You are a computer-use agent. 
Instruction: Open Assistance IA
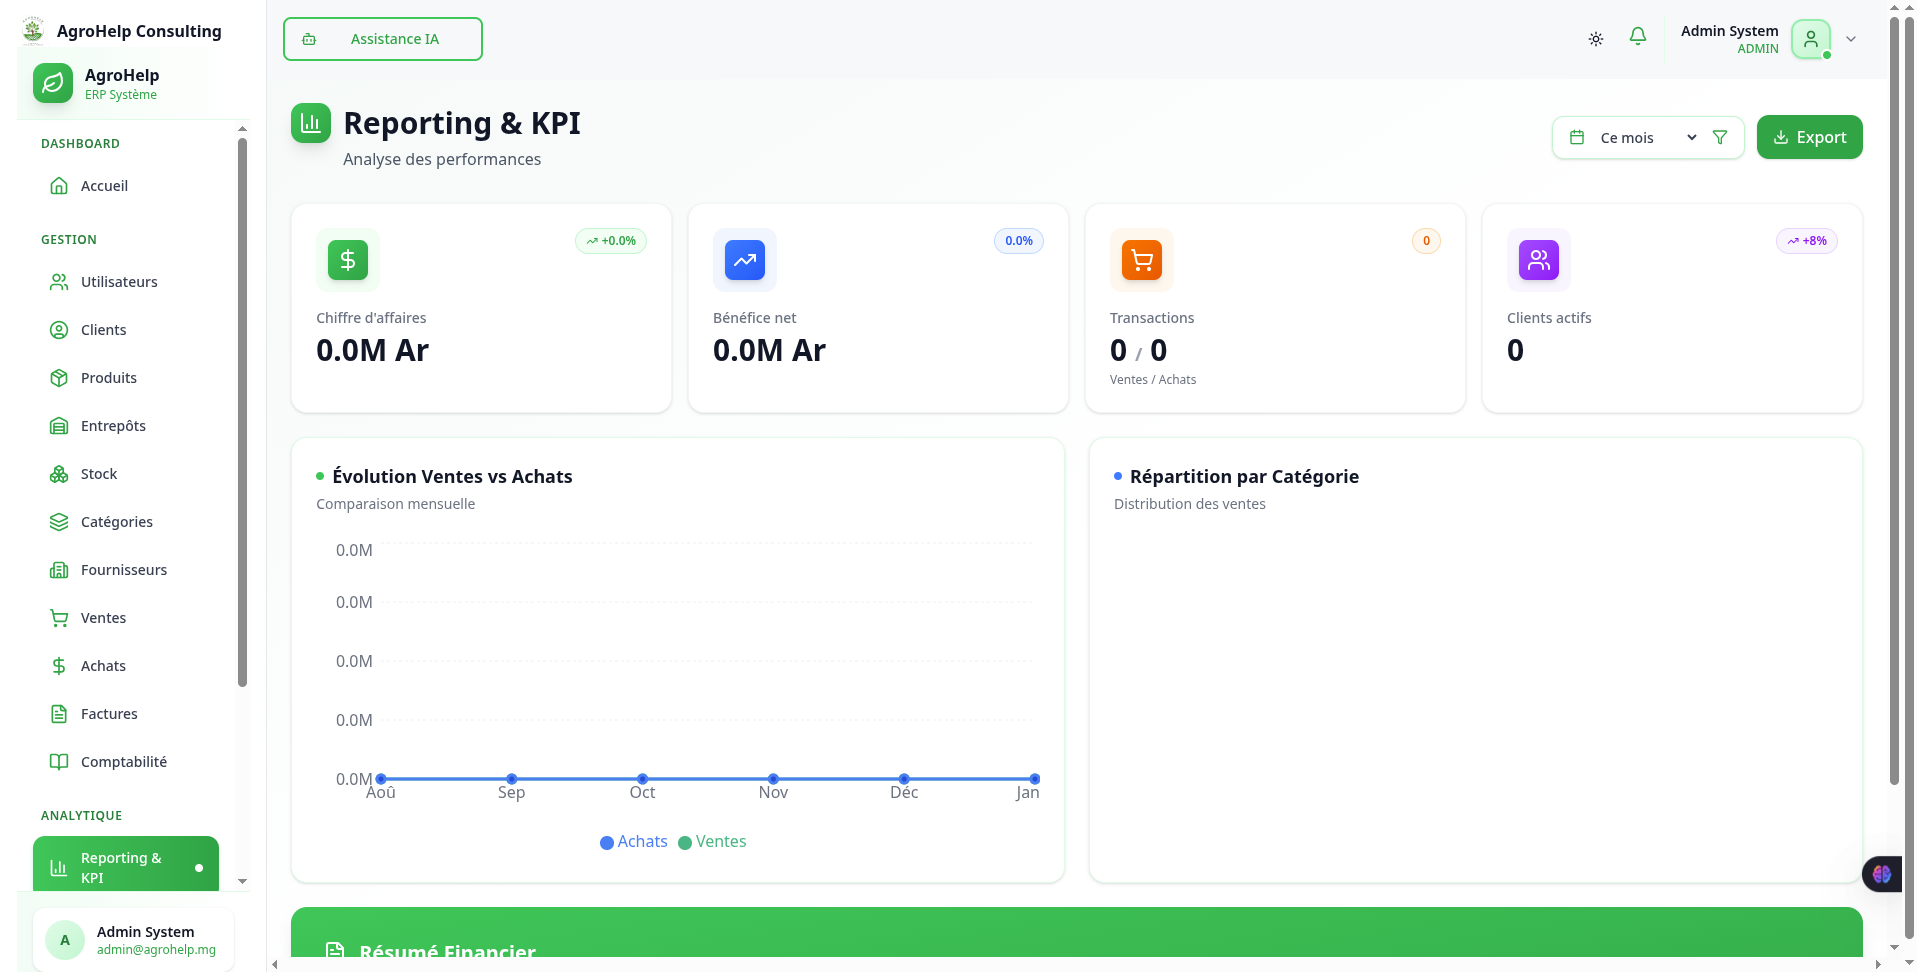382,38
